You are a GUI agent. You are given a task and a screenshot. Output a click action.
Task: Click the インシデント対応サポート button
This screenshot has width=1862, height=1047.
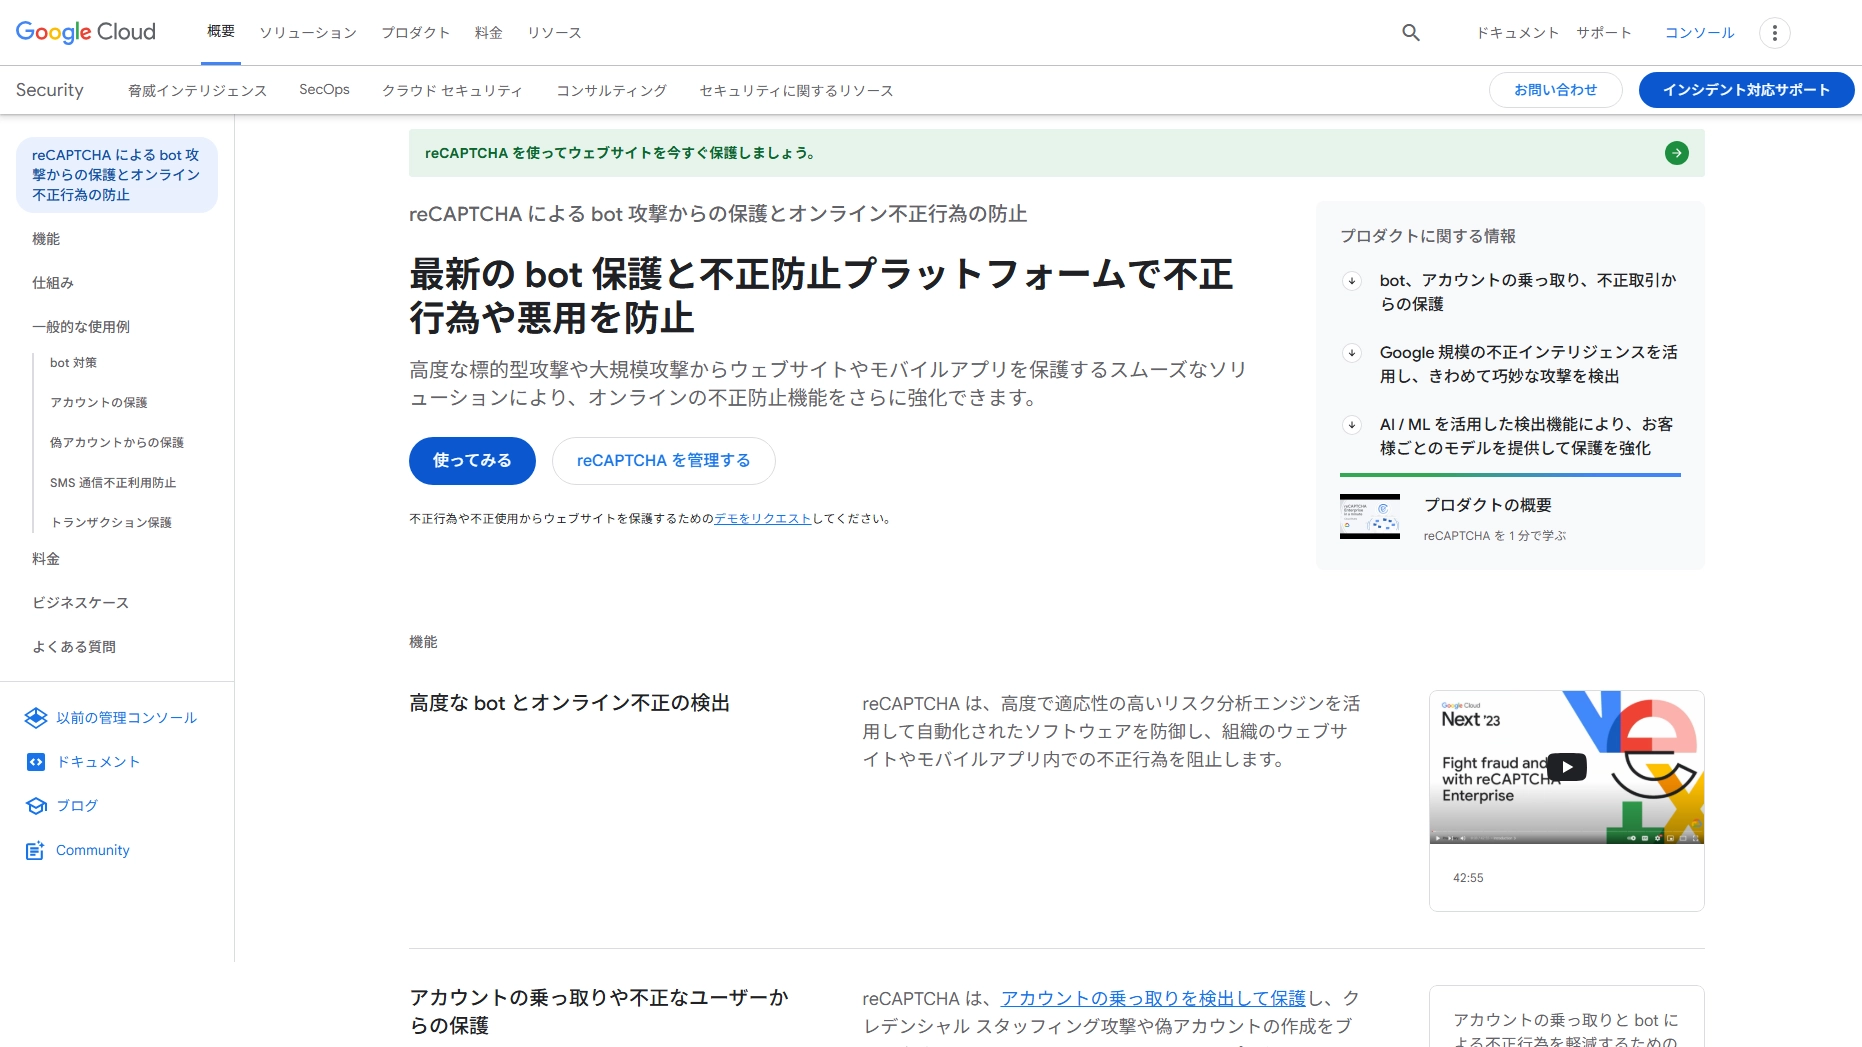point(1745,90)
